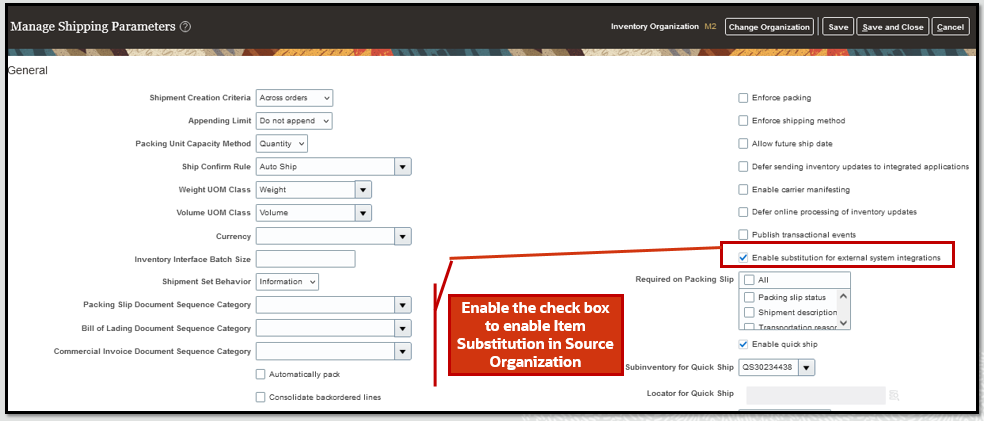984x421 pixels.
Task: Click the Save button
Action: click(838, 27)
